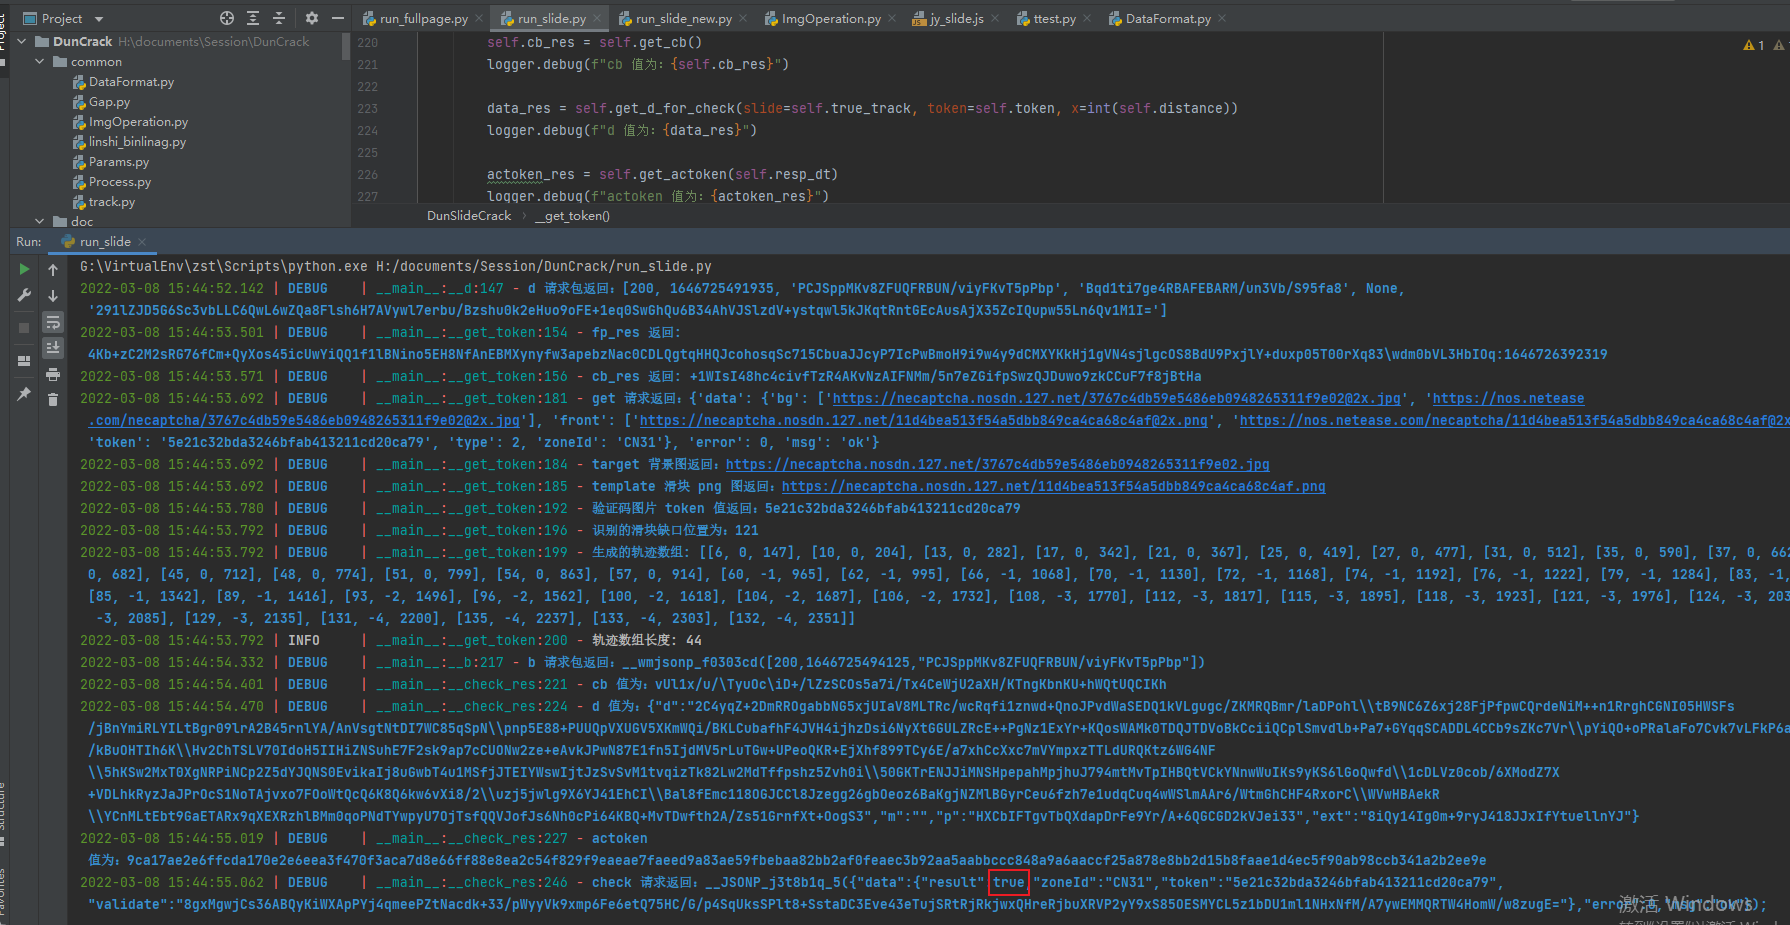Select ImgOperation.py in the project tree
1790x925 pixels.
coord(130,122)
